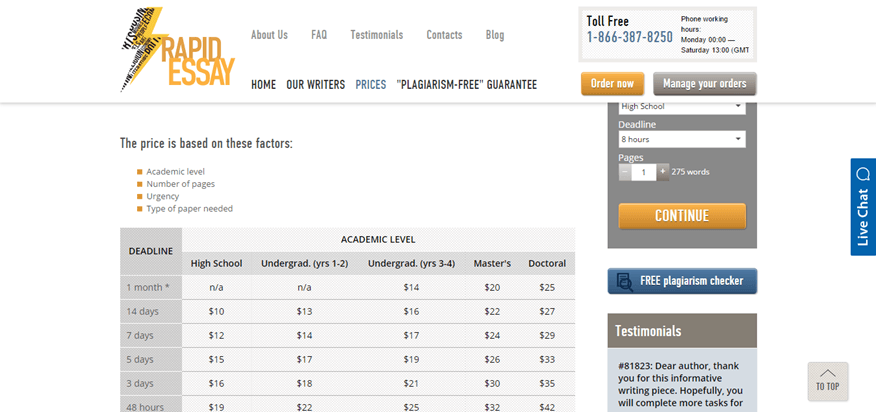Click the ACADEMIC LEVEL table header

click(378, 240)
